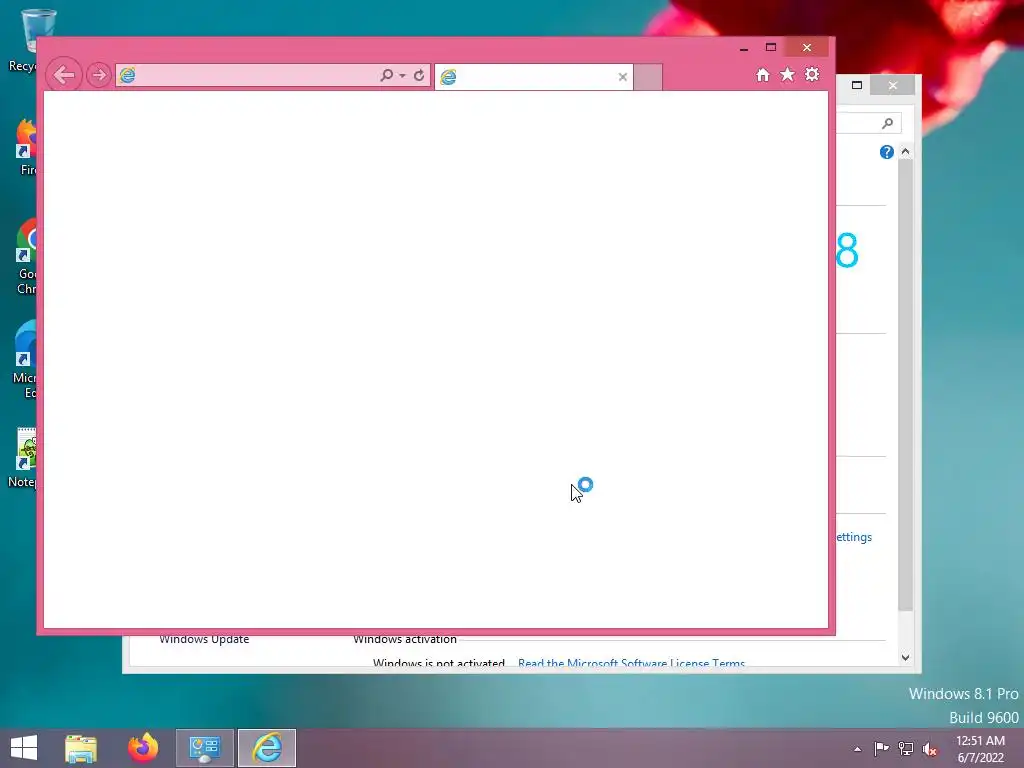Select the Microsoft Edge desktop shortcut

coord(25,360)
